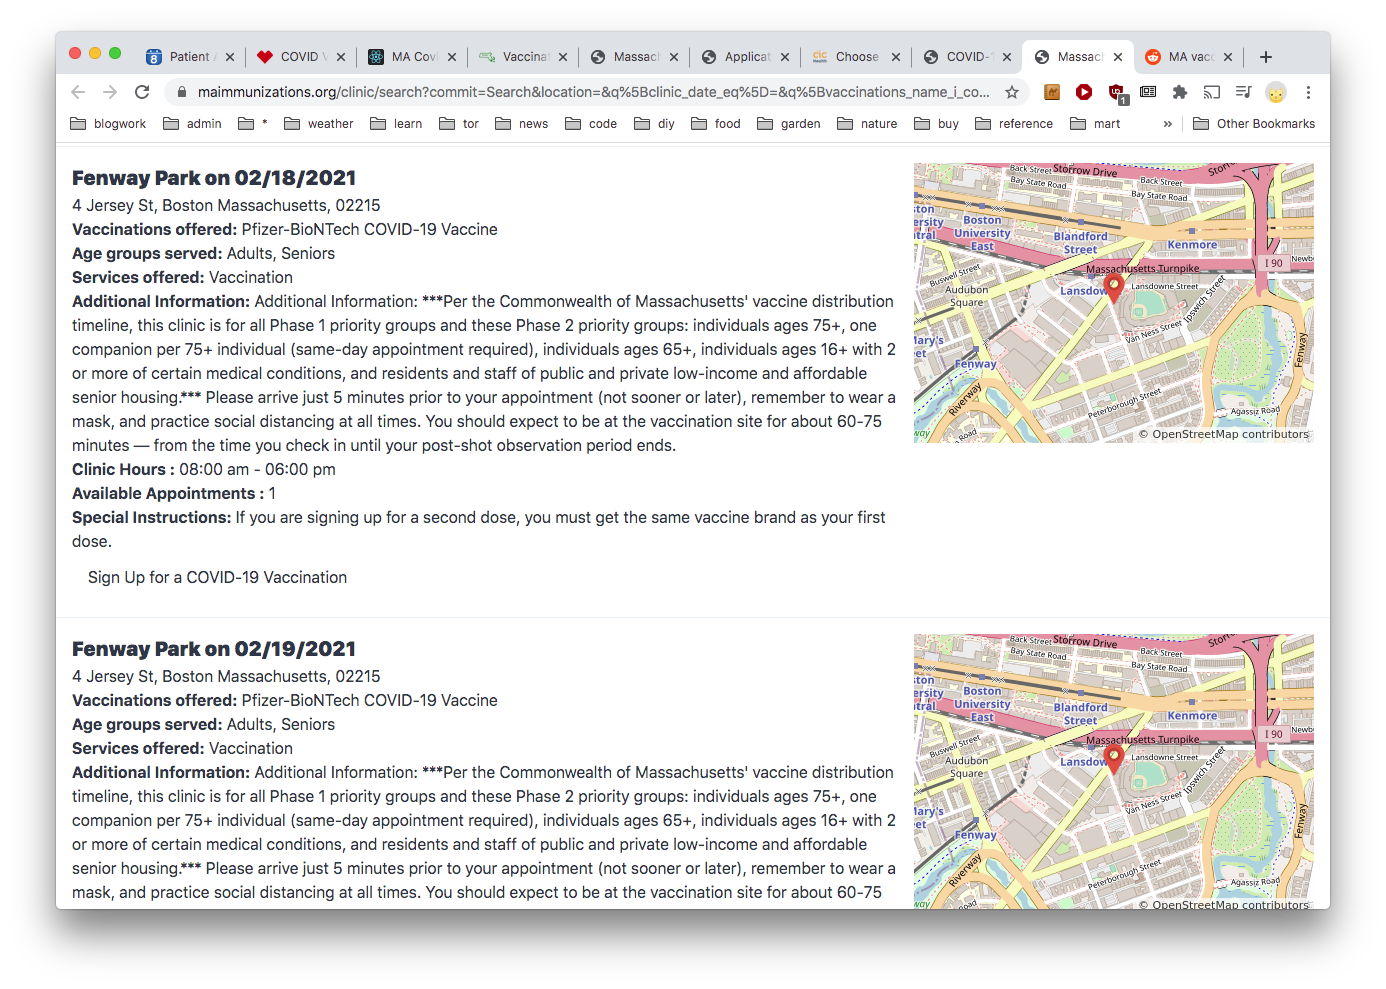Expand the Other Bookmarks folder
Viewport: 1386px width, 989px height.
coord(1254,124)
